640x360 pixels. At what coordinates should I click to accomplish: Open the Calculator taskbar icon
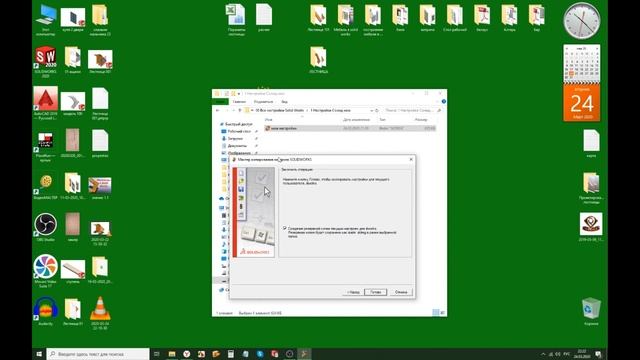[x=231, y=354]
